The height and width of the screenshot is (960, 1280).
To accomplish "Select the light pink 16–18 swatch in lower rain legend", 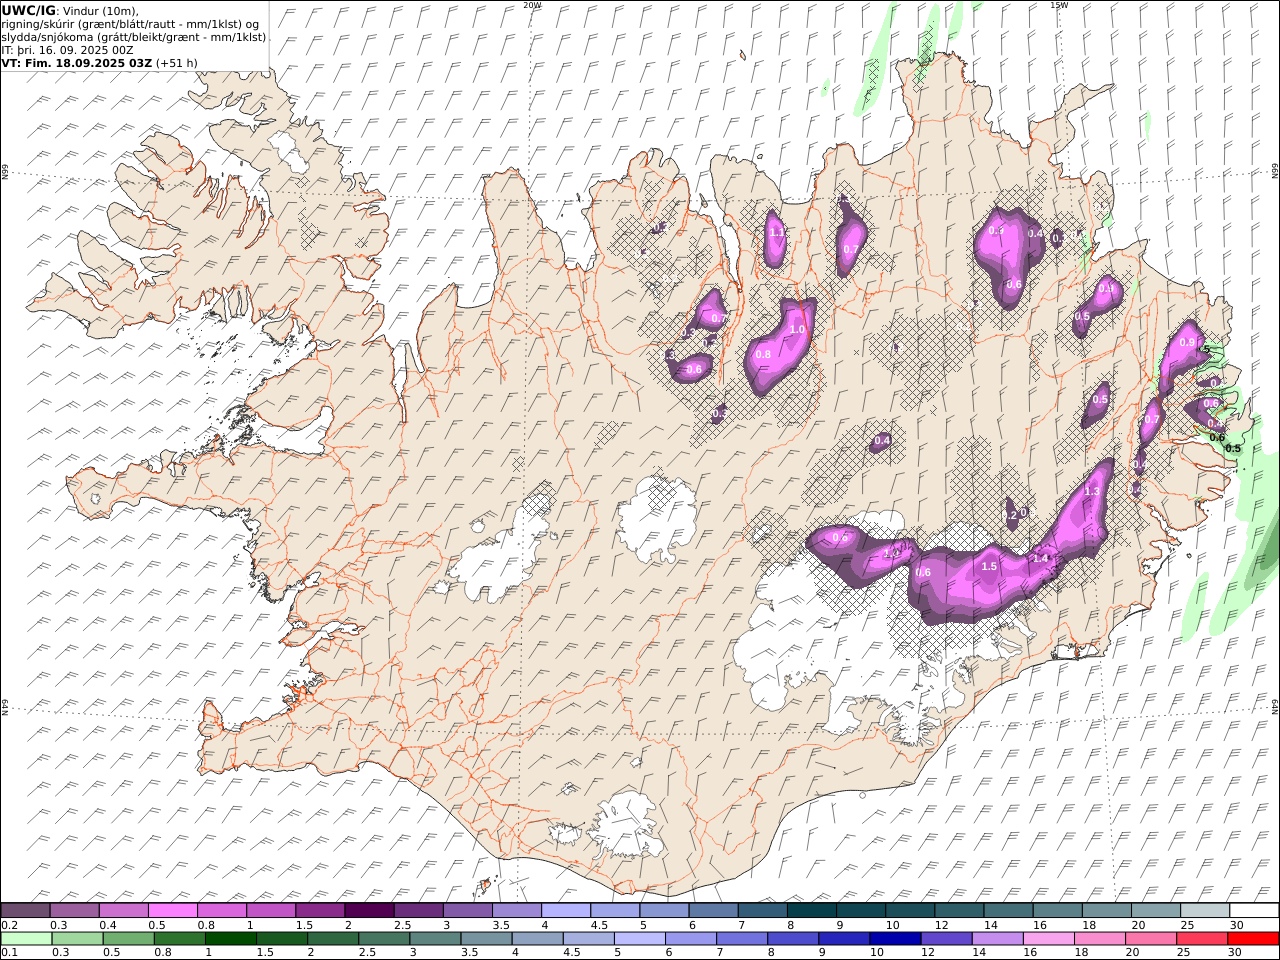I will 1048,938.
